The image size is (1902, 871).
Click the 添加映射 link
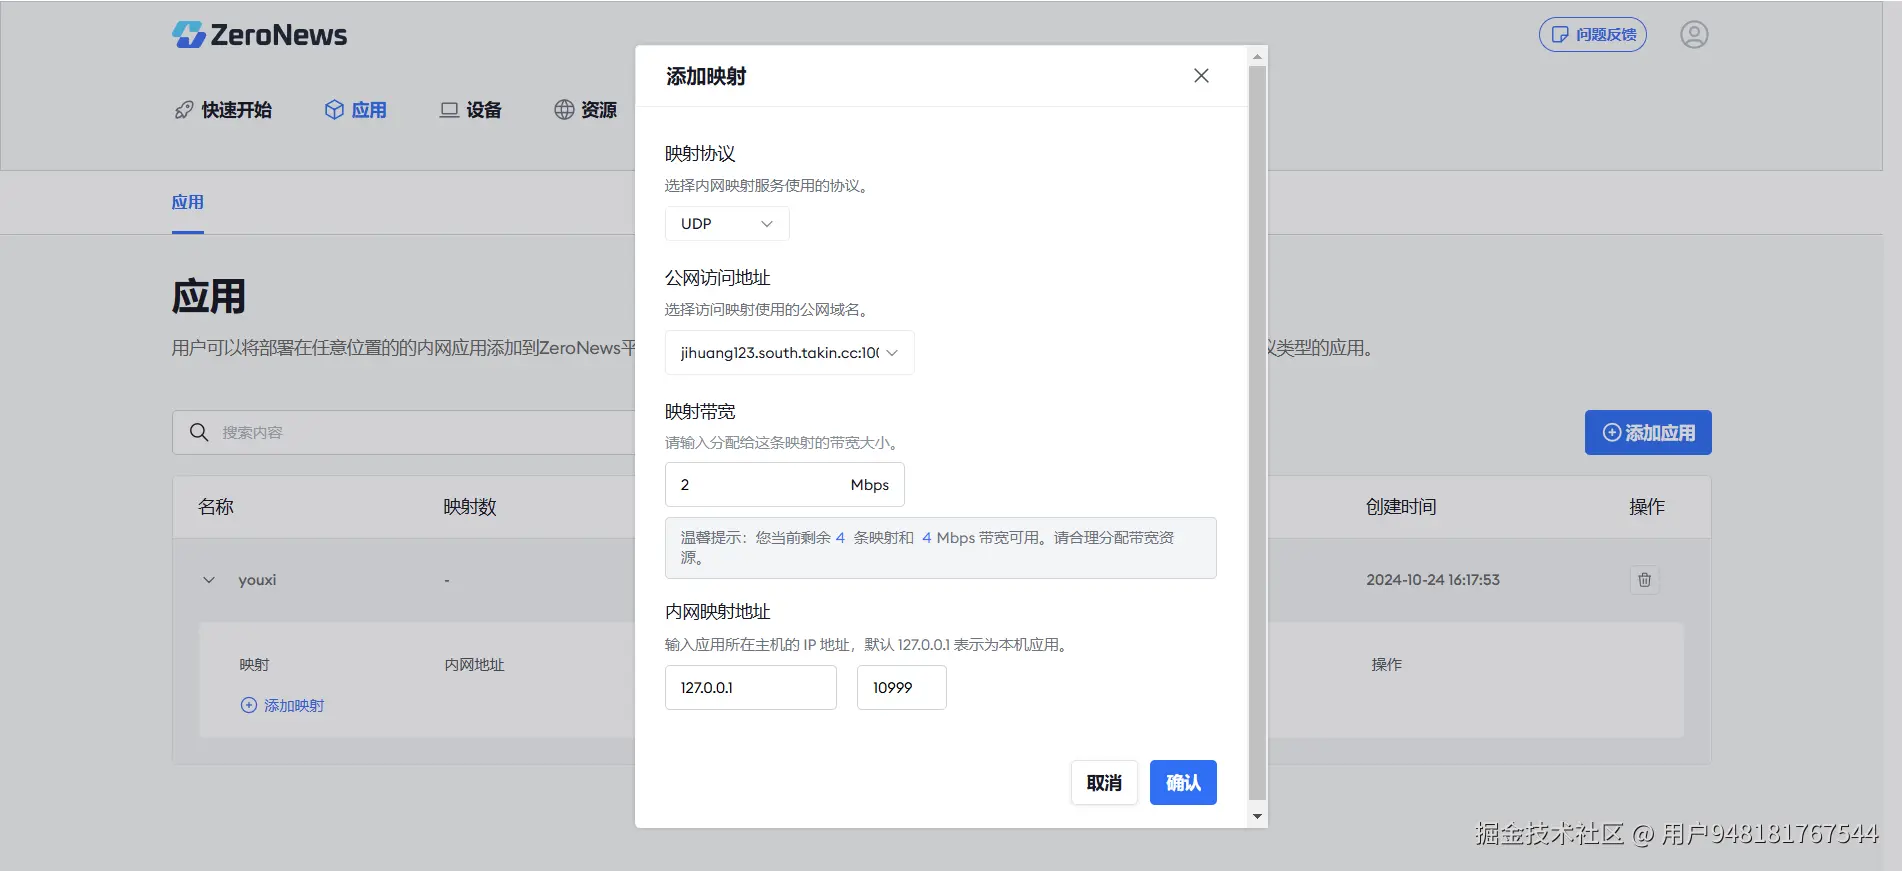coord(282,706)
